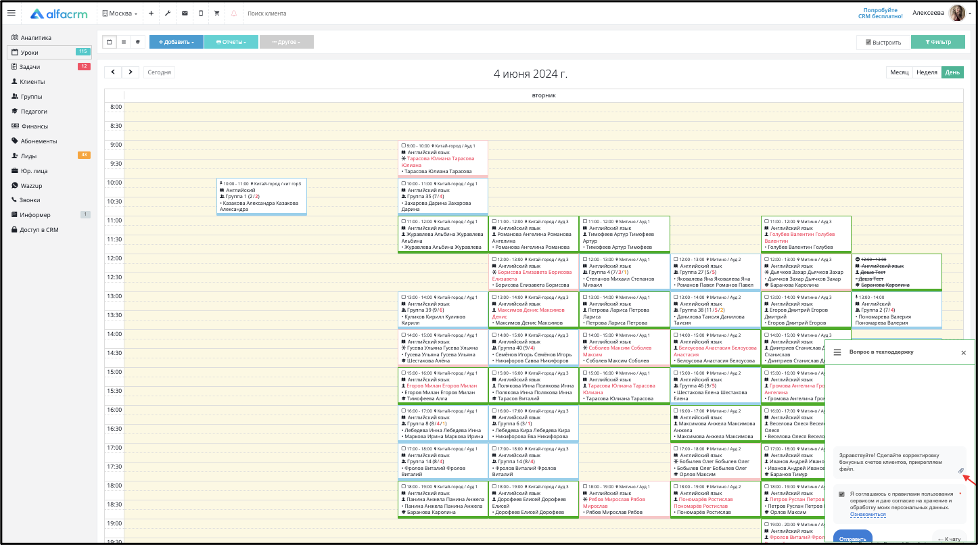Open the Ознакомиться link in chat
Viewport: 979px width, 545px height.
[x=867, y=514]
